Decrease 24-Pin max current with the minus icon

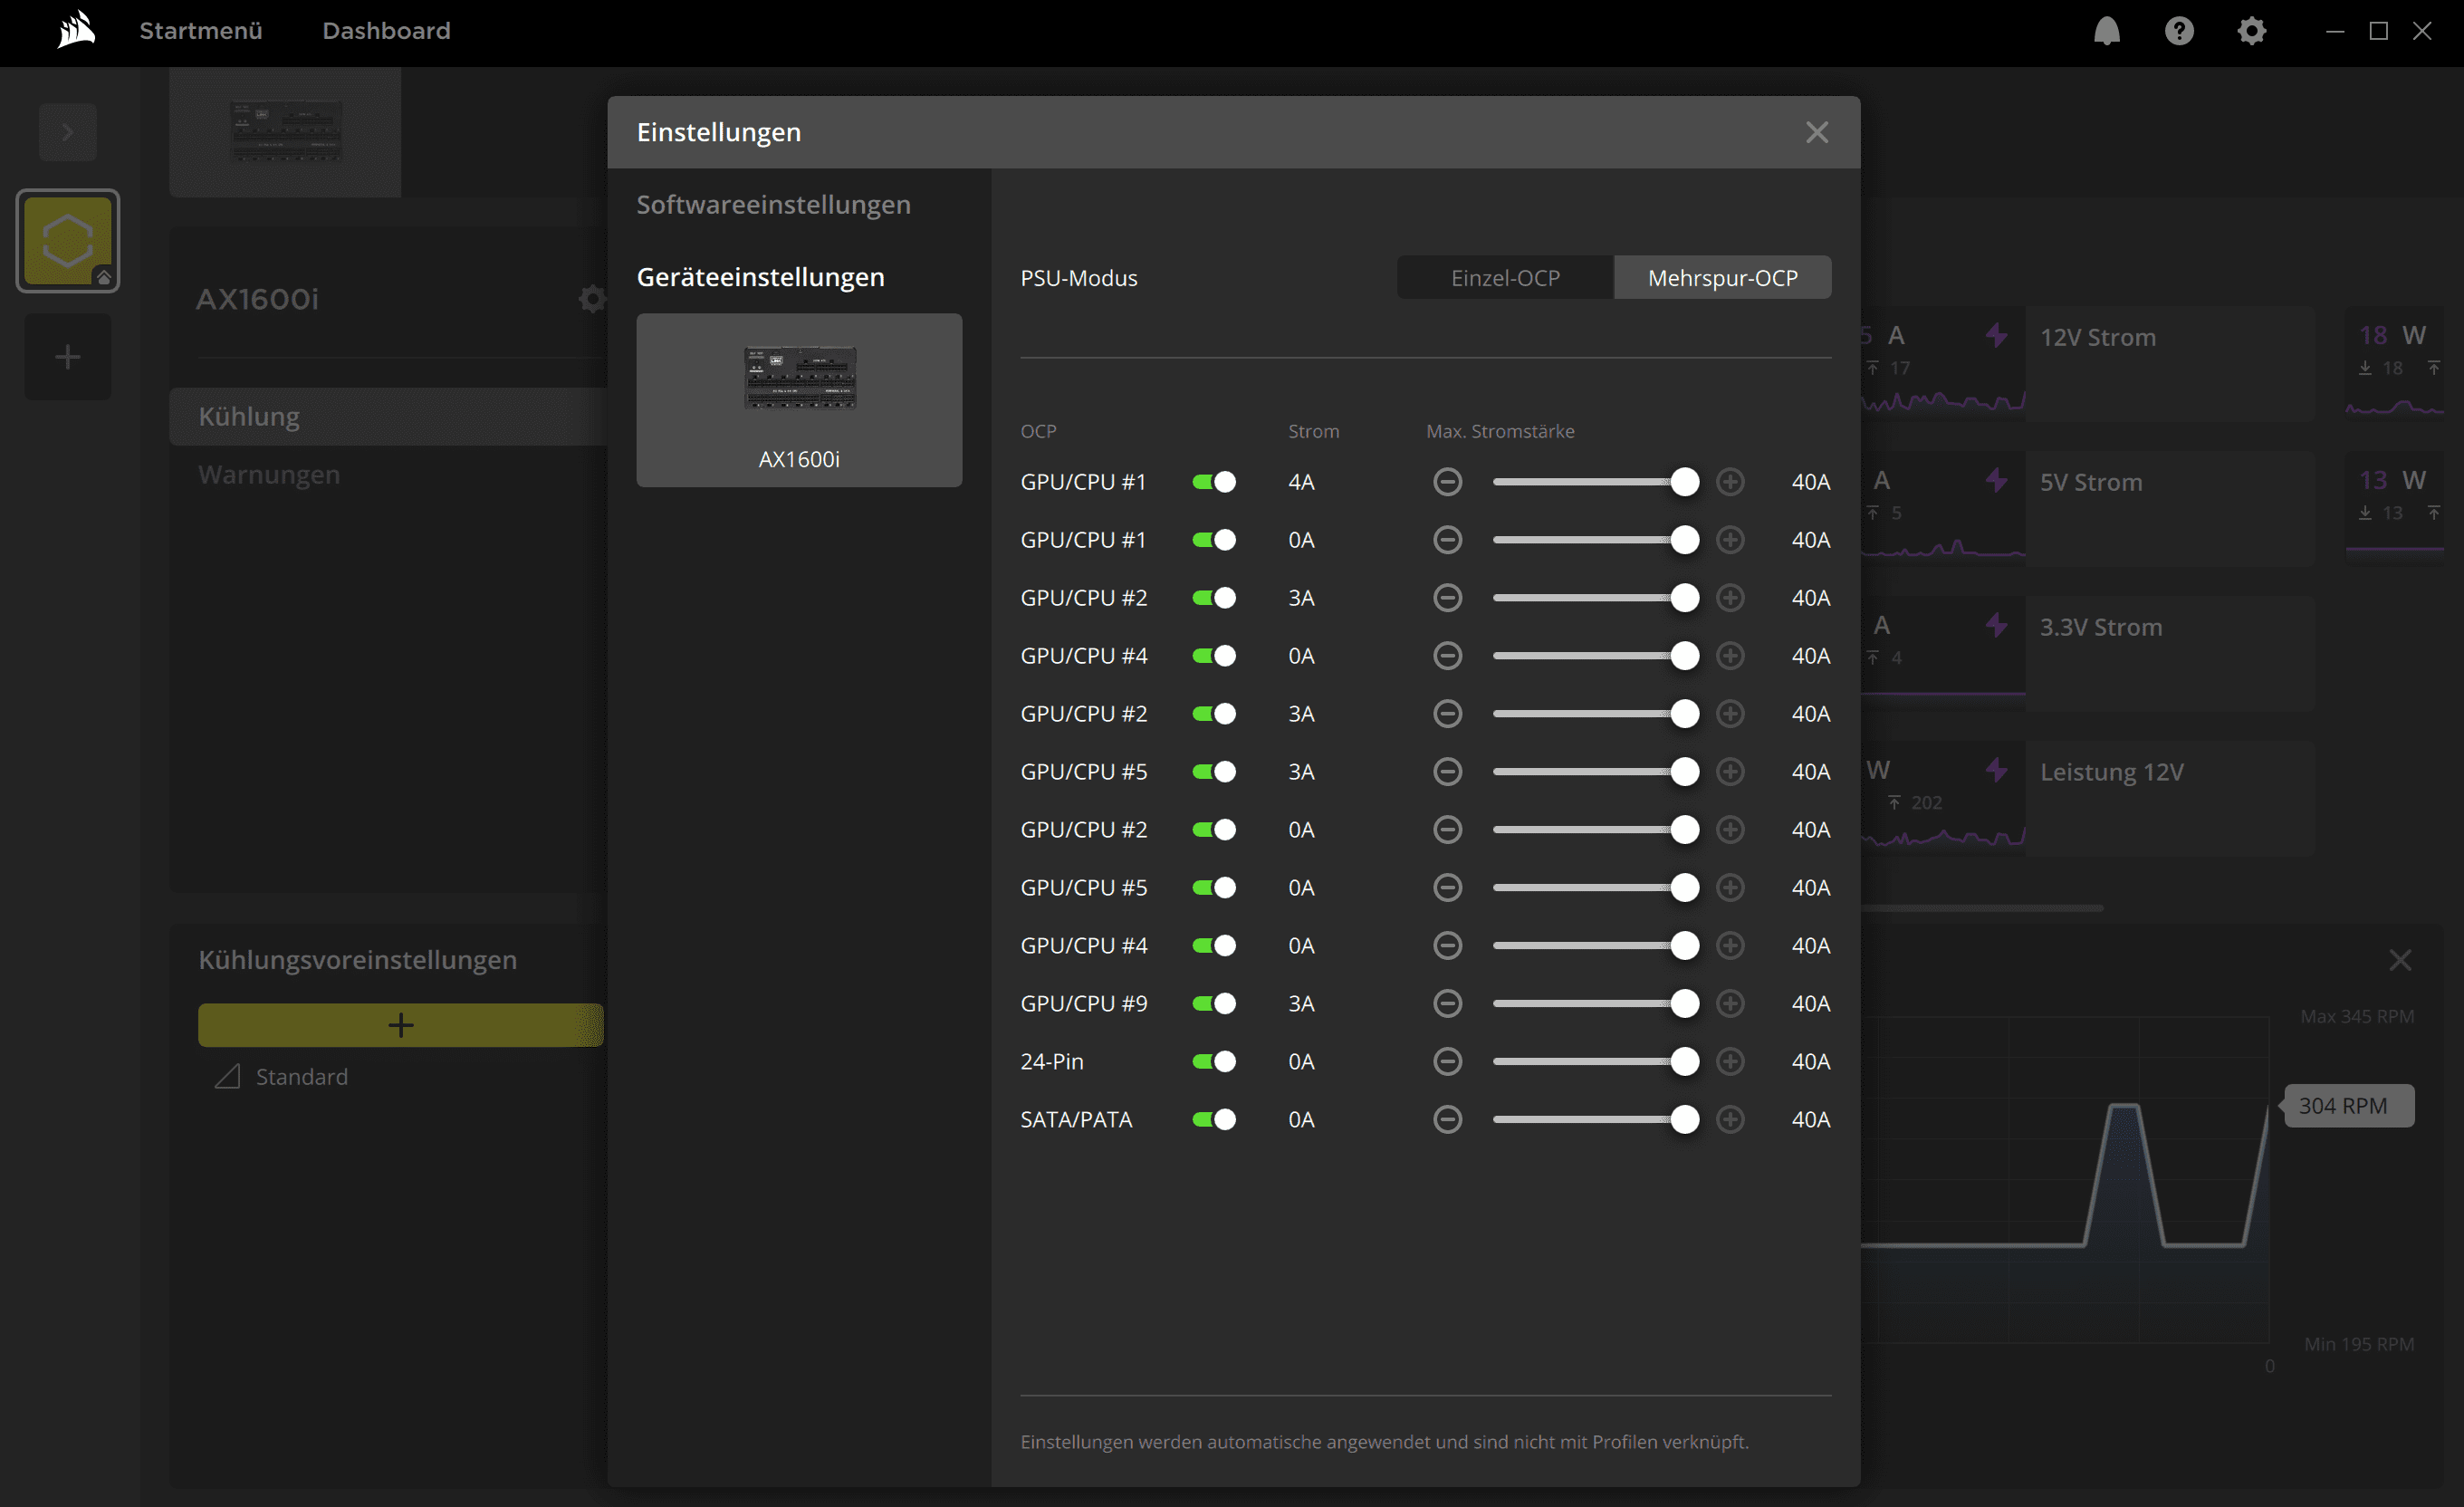1447,1061
